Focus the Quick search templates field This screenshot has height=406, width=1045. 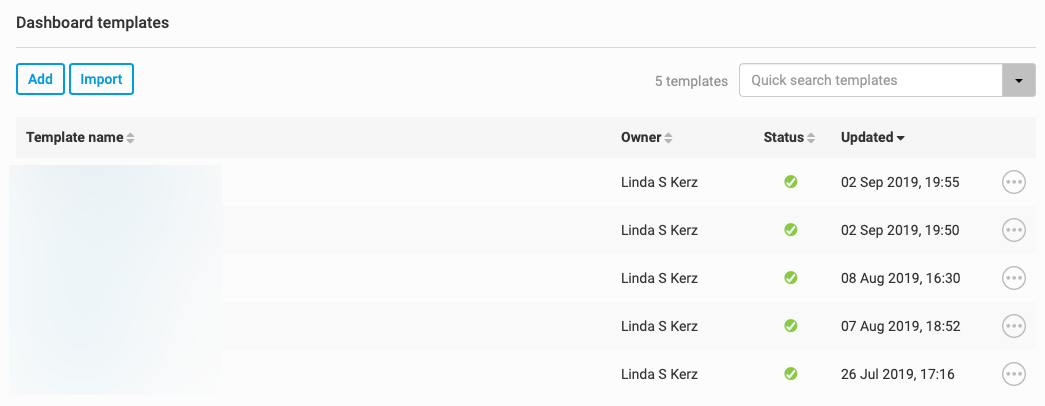pyautogui.click(x=870, y=80)
